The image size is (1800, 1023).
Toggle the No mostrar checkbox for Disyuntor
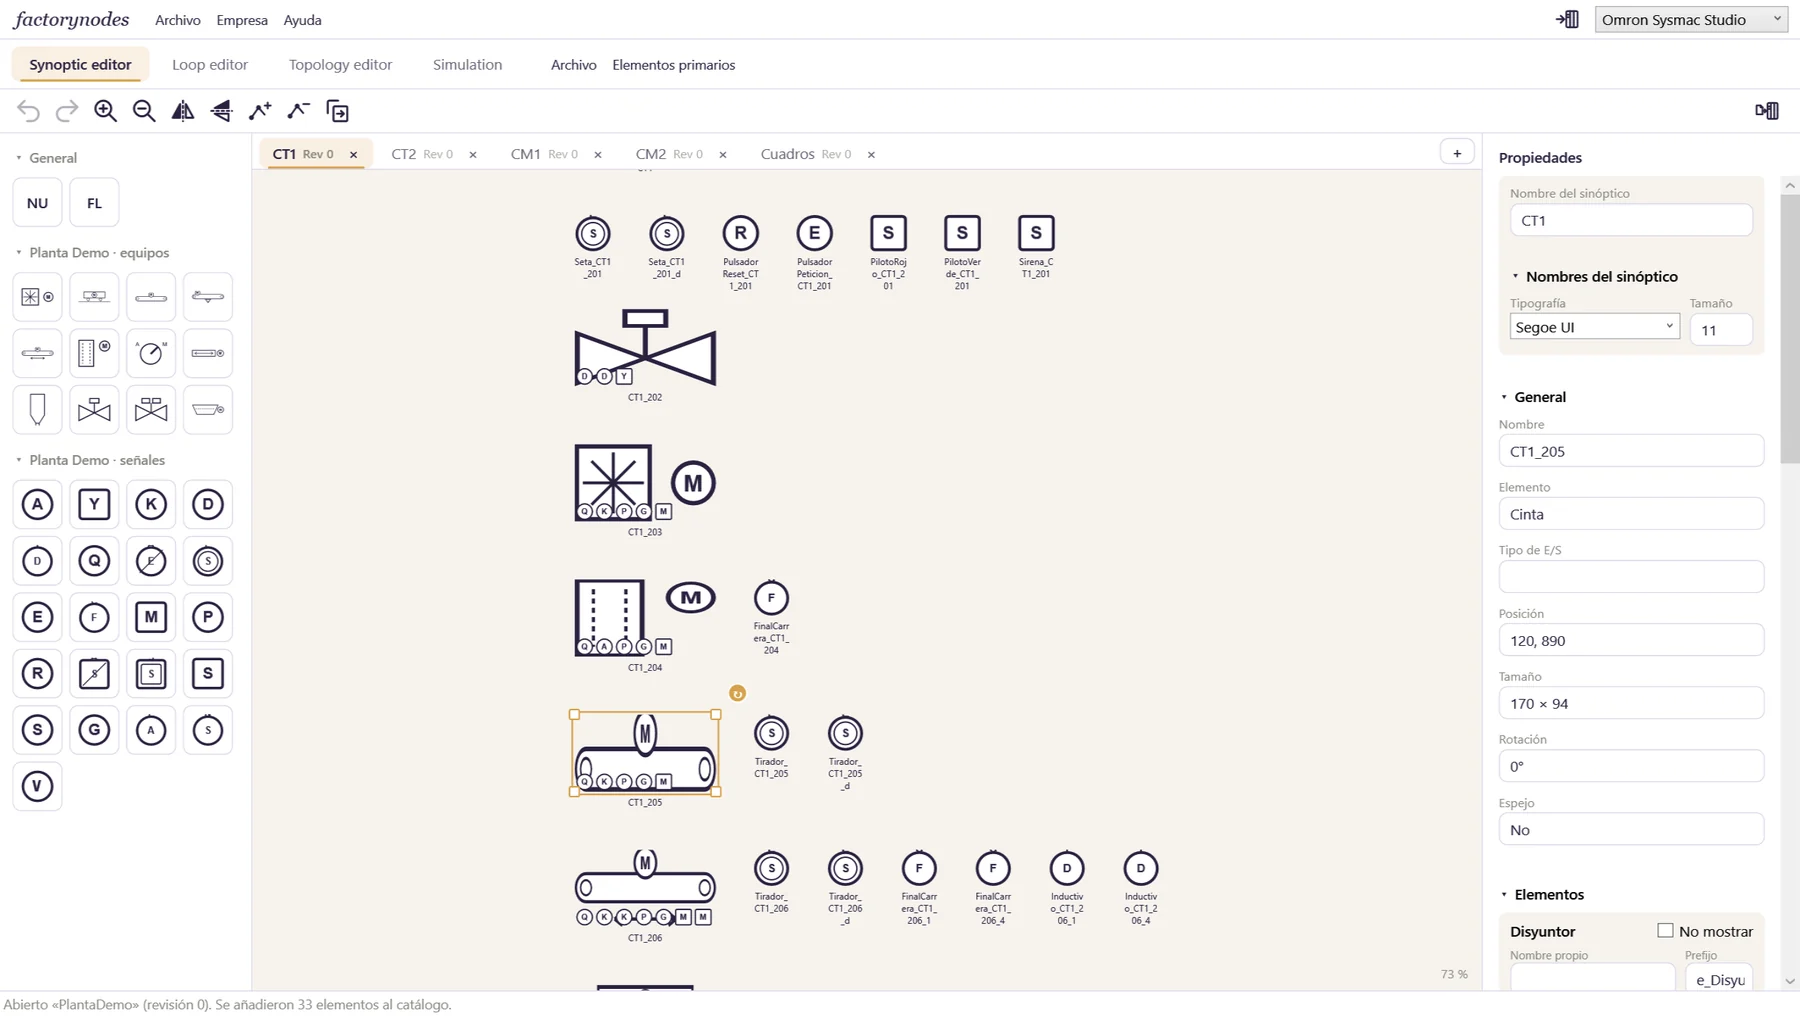click(x=1665, y=931)
